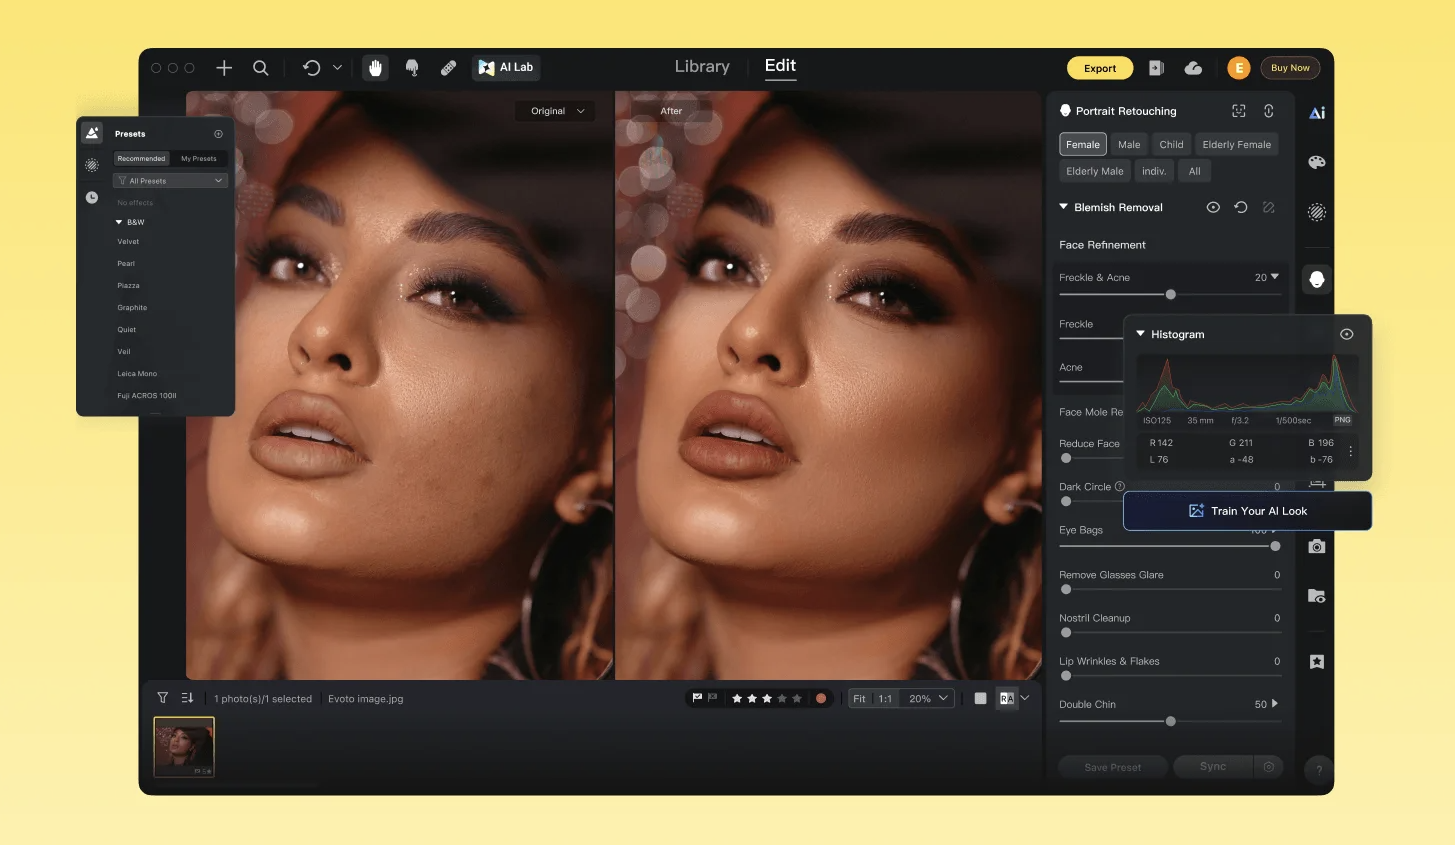The image size is (1455, 845).
Task: Click the Eye Bags slider handle
Action: pos(1275,546)
